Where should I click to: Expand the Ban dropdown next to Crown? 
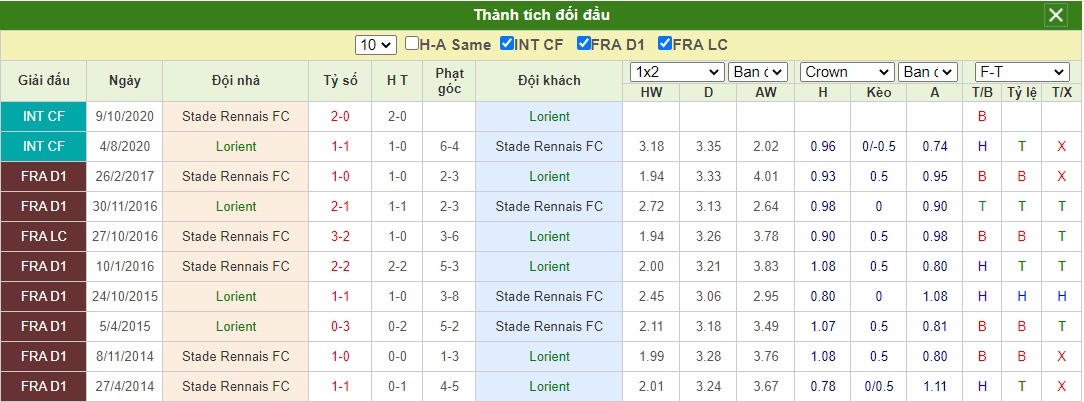[x=928, y=72]
